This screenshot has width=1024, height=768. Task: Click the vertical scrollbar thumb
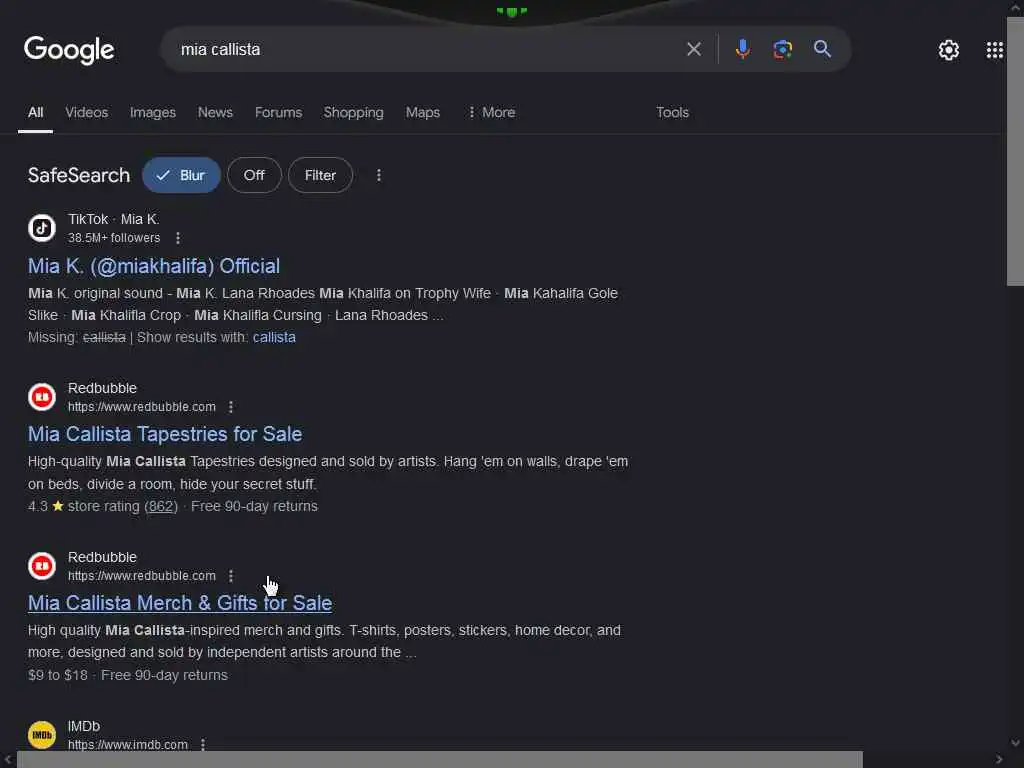pos(1015,152)
